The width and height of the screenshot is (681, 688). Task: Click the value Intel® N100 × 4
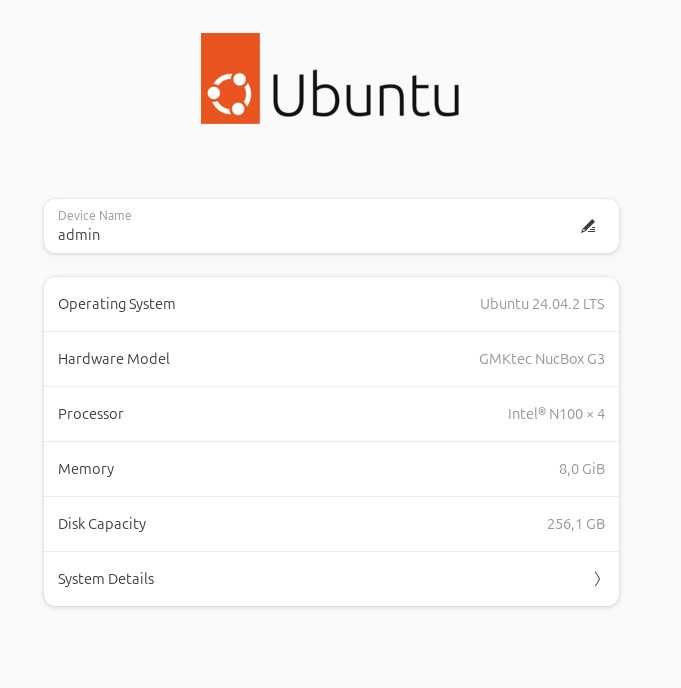click(556, 414)
